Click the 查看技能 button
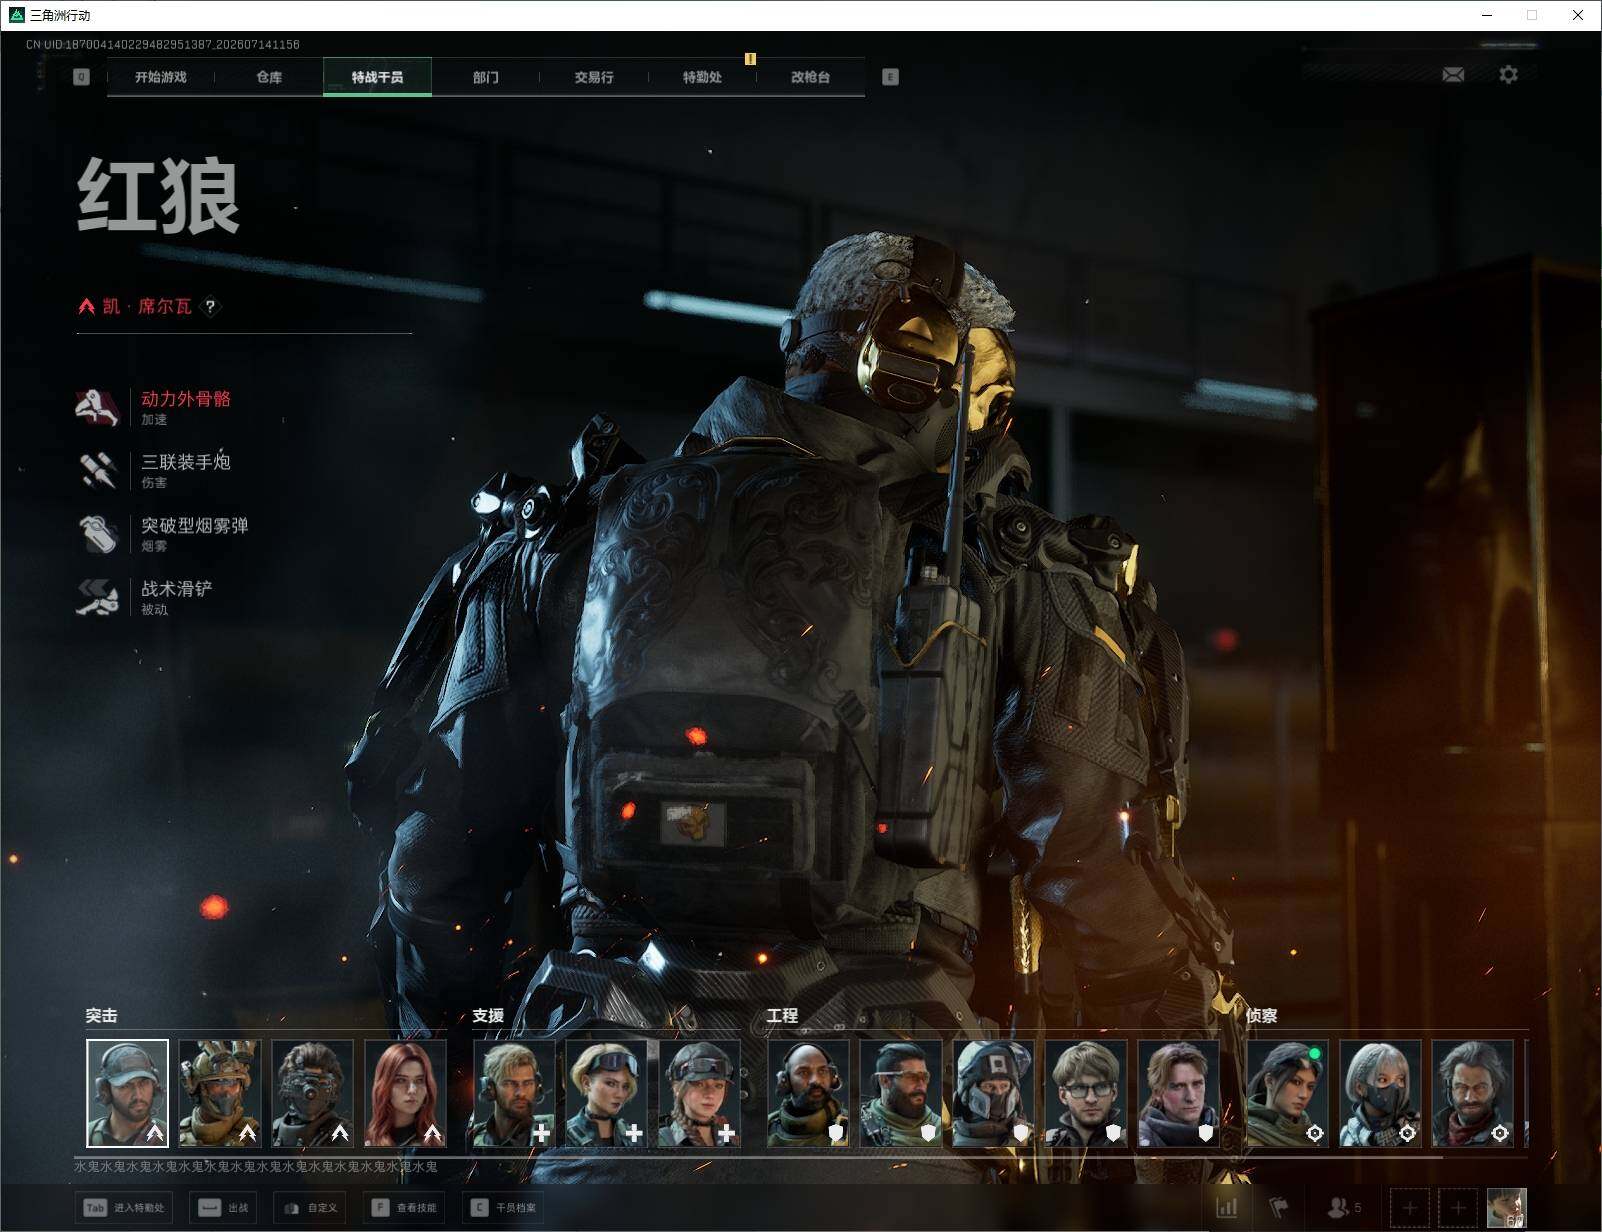The width and height of the screenshot is (1602, 1232). (x=405, y=1208)
